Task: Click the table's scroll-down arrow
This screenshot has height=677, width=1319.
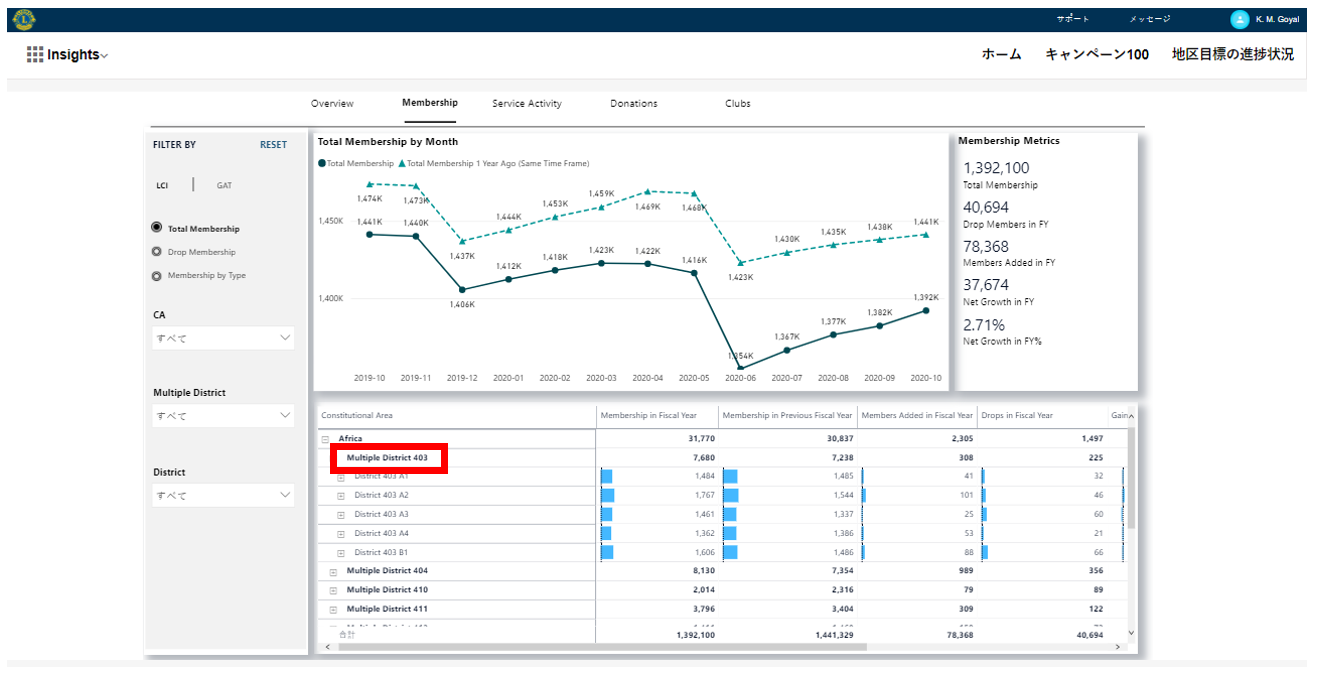Action: 1131,632
